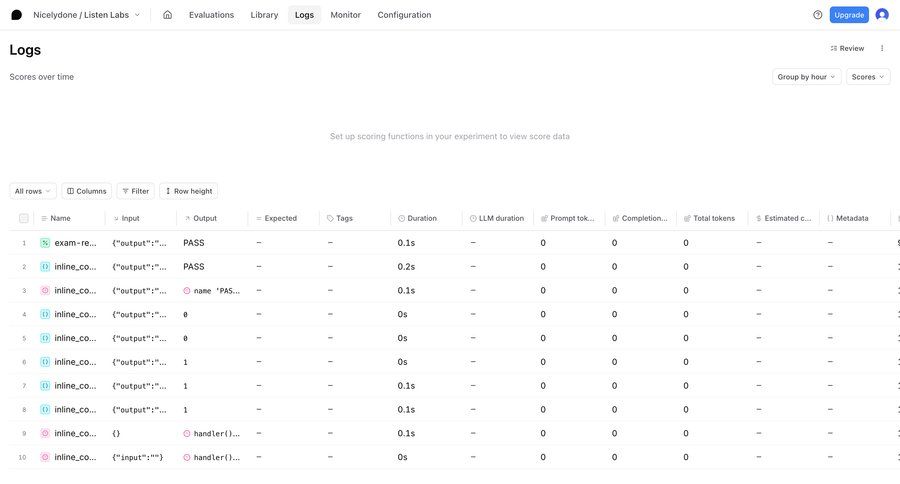Open the user avatar menu
Viewport: 900px width, 484px height.
click(x=882, y=15)
